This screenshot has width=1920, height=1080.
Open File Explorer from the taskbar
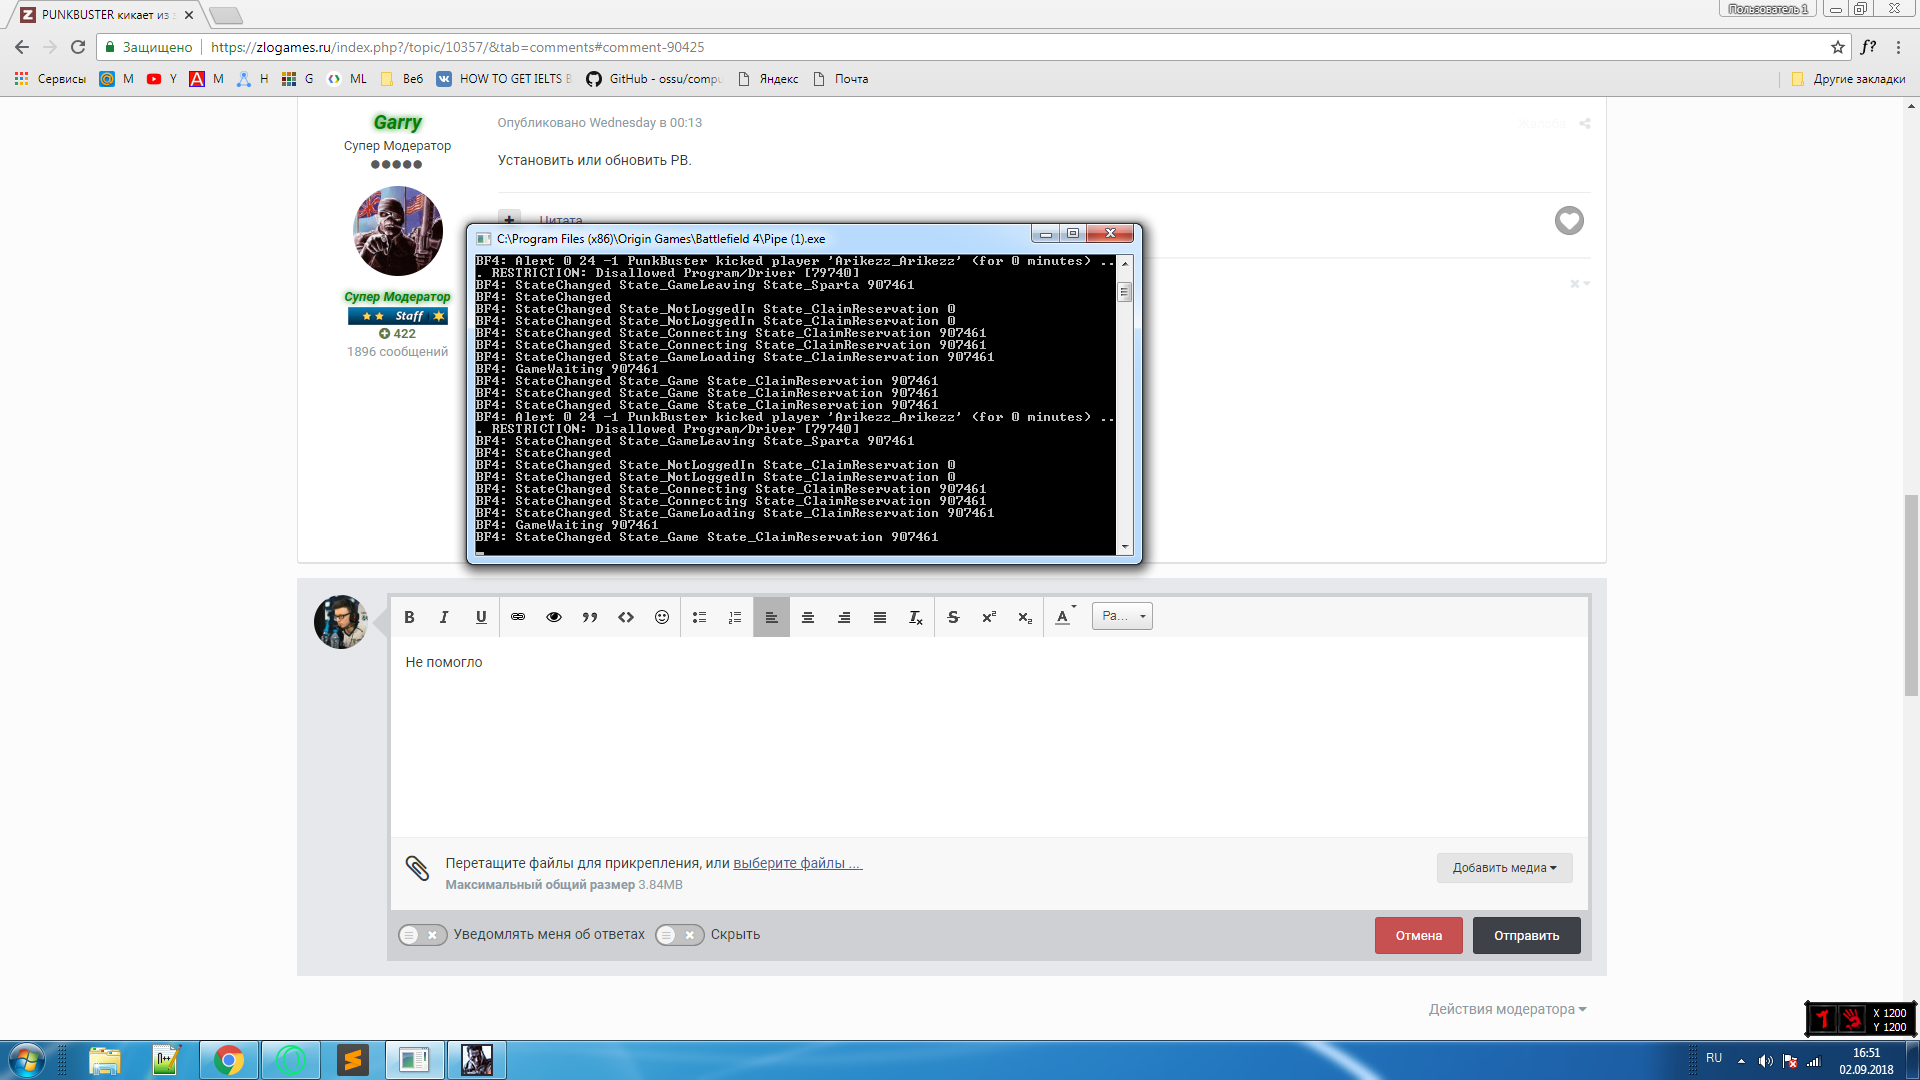tap(105, 1060)
